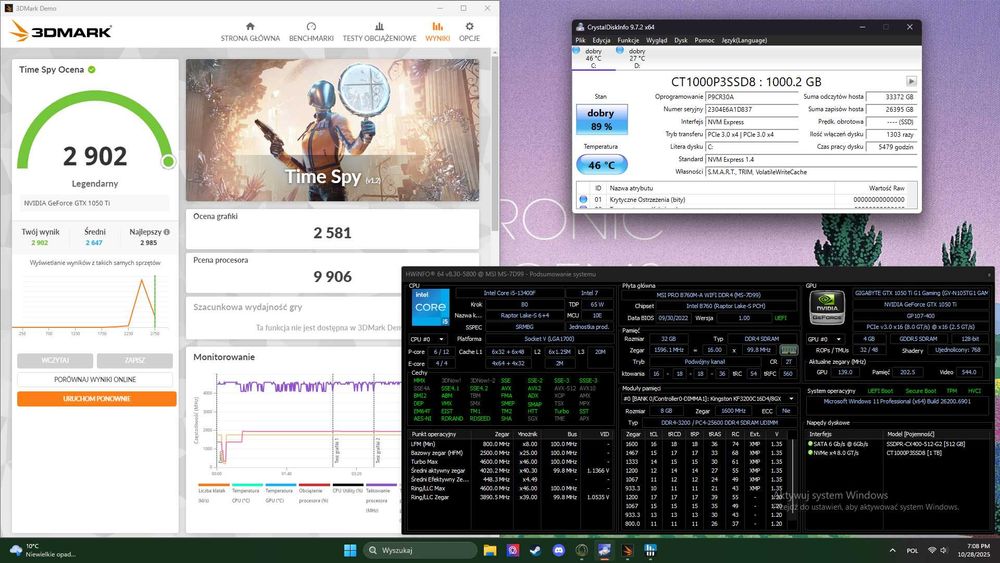The width and height of the screenshot is (1000, 563).
Task: Click Turbo Max row in HWiNFO operating points
Action: (x=510, y=462)
